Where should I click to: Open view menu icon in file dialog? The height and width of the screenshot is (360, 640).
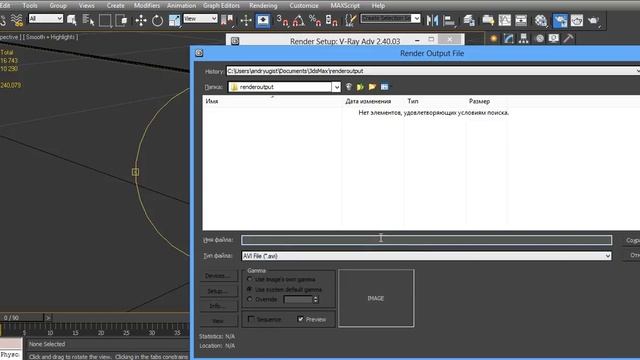[384, 87]
